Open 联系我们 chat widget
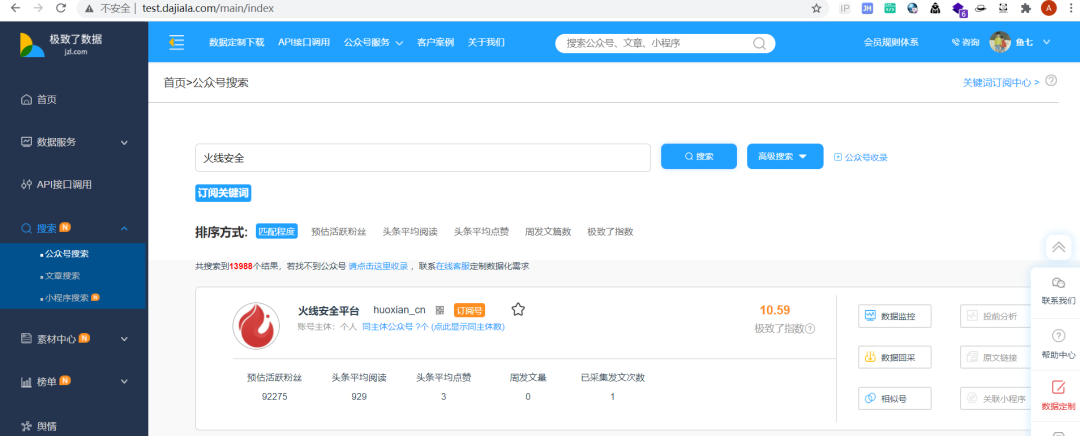Viewport: 1080px width, 436px height. 1058,291
